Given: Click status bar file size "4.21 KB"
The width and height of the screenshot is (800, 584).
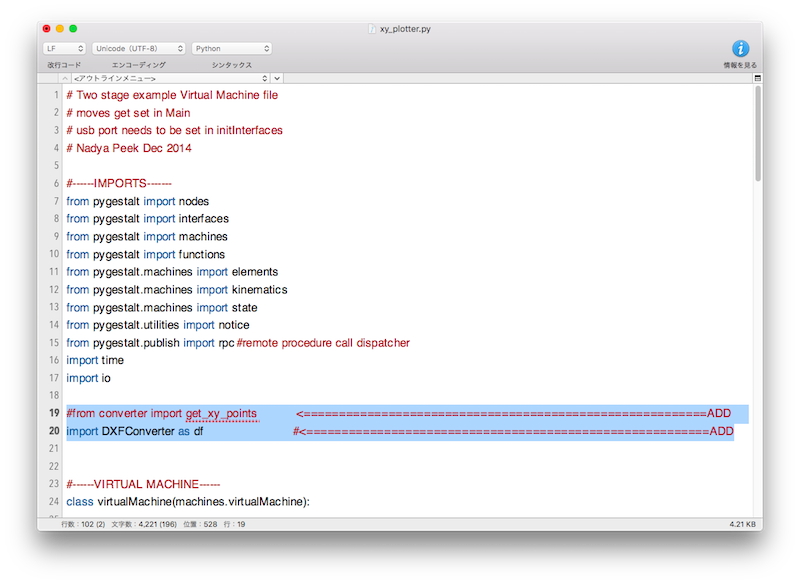Looking at the screenshot, I should click(x=742, y=524).
